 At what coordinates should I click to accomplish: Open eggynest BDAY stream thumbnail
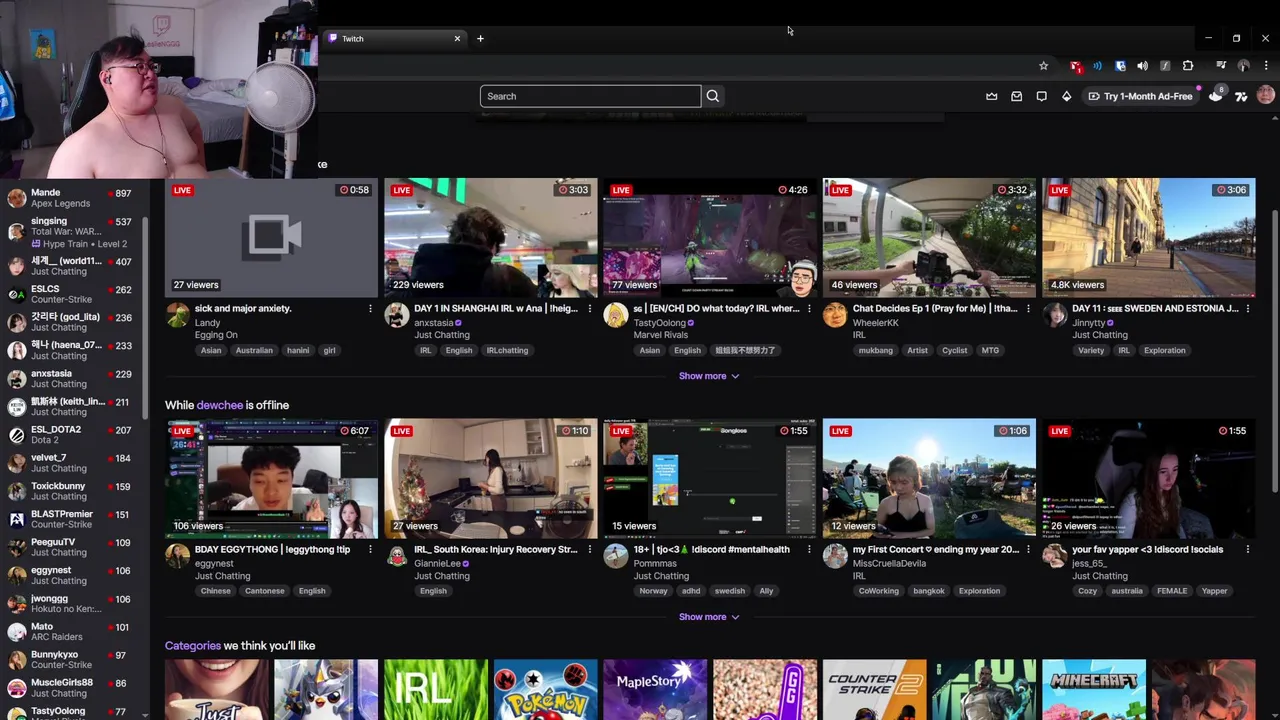pyautogui.click(x=272, y=478)
